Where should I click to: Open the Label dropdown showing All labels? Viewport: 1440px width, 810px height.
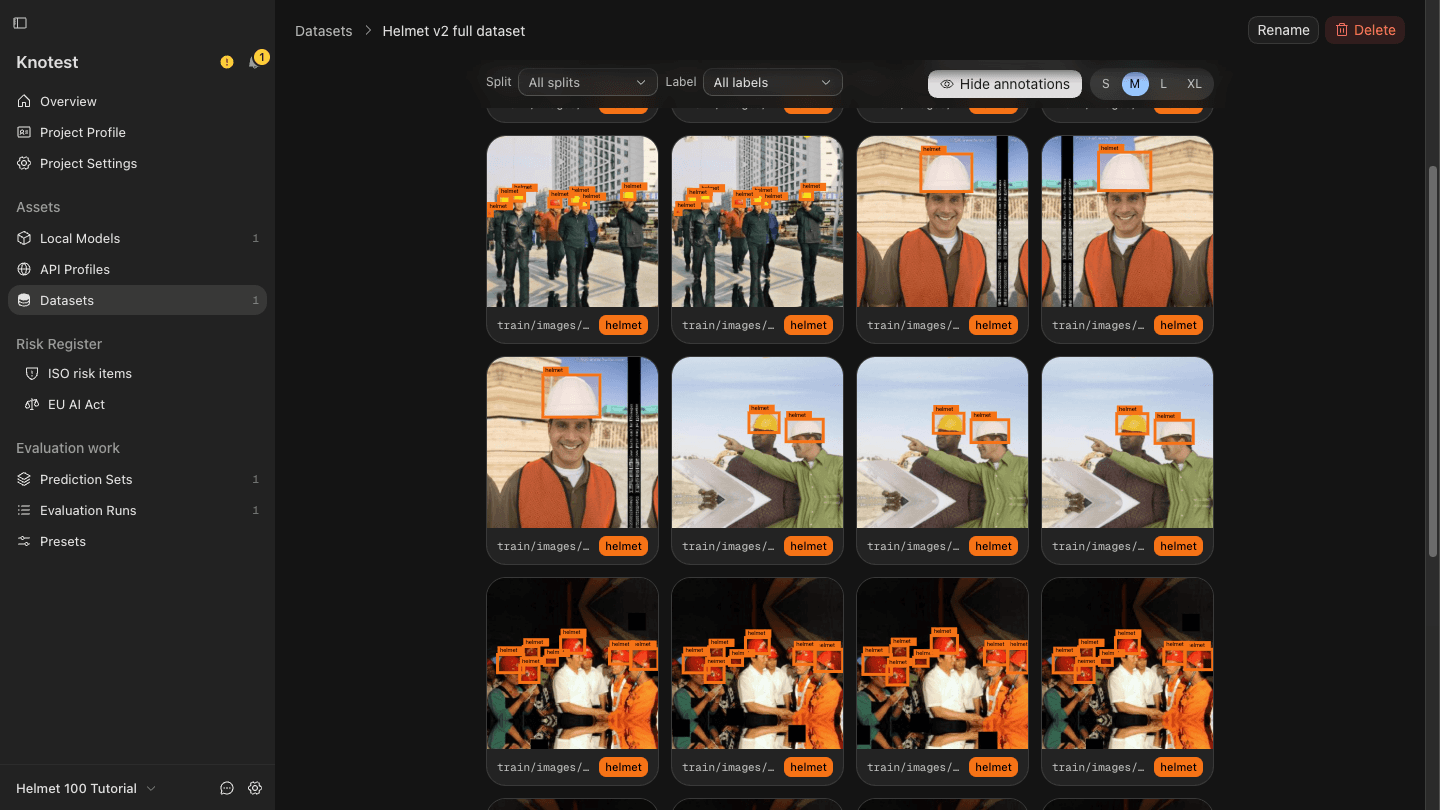[772, 82]
